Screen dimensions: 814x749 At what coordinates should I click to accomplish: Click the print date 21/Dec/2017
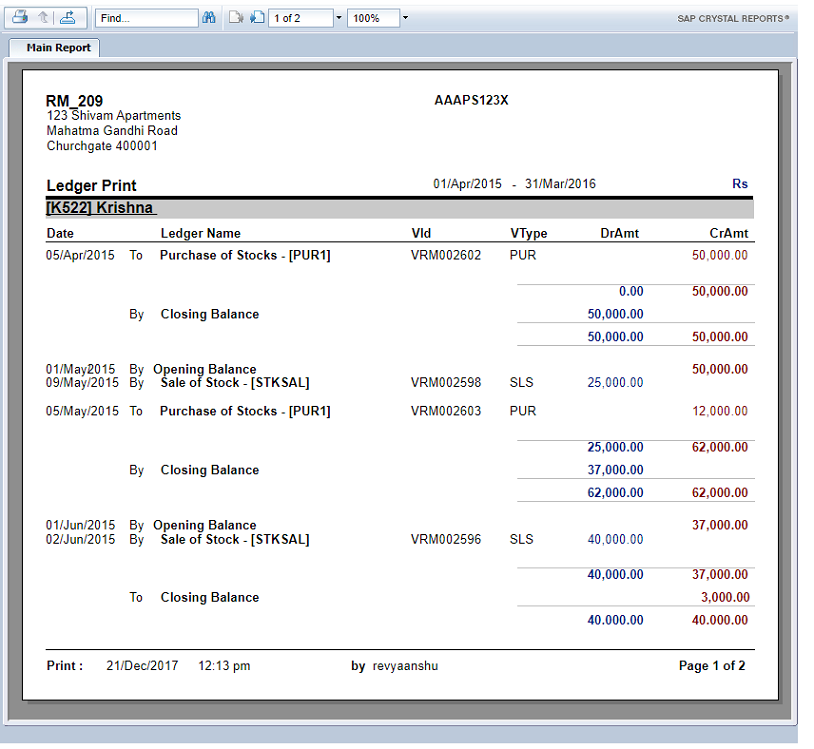[x=142, y=665]
